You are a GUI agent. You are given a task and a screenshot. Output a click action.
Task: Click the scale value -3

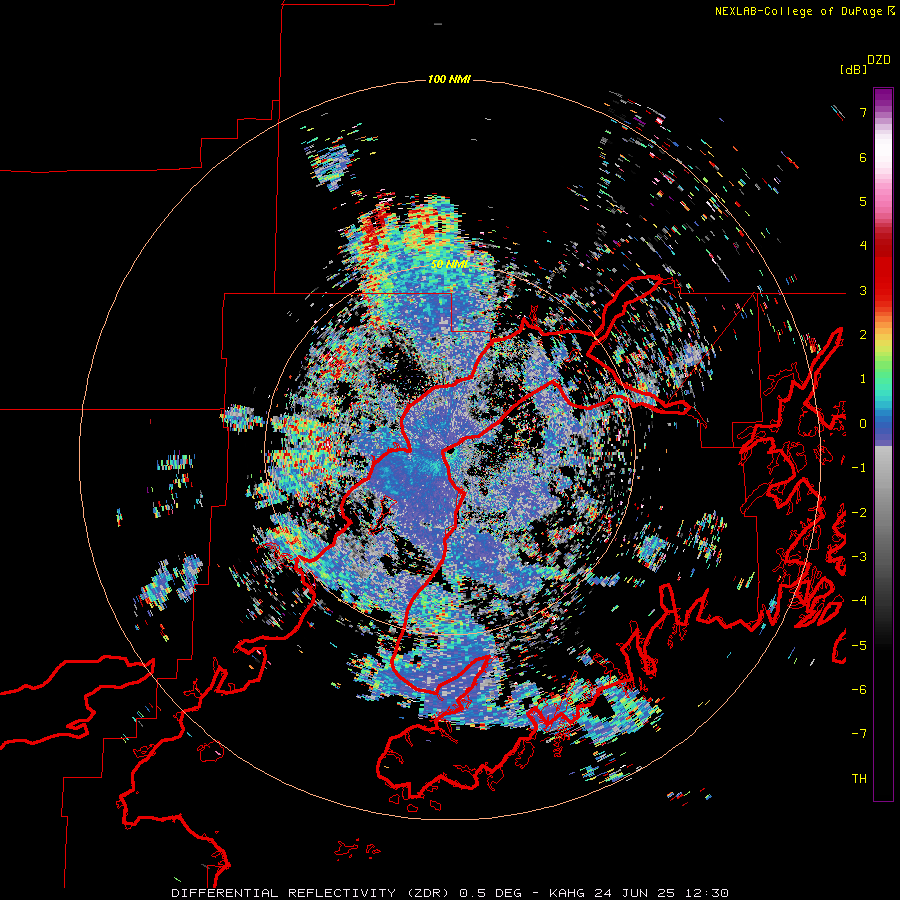(859, 557)
